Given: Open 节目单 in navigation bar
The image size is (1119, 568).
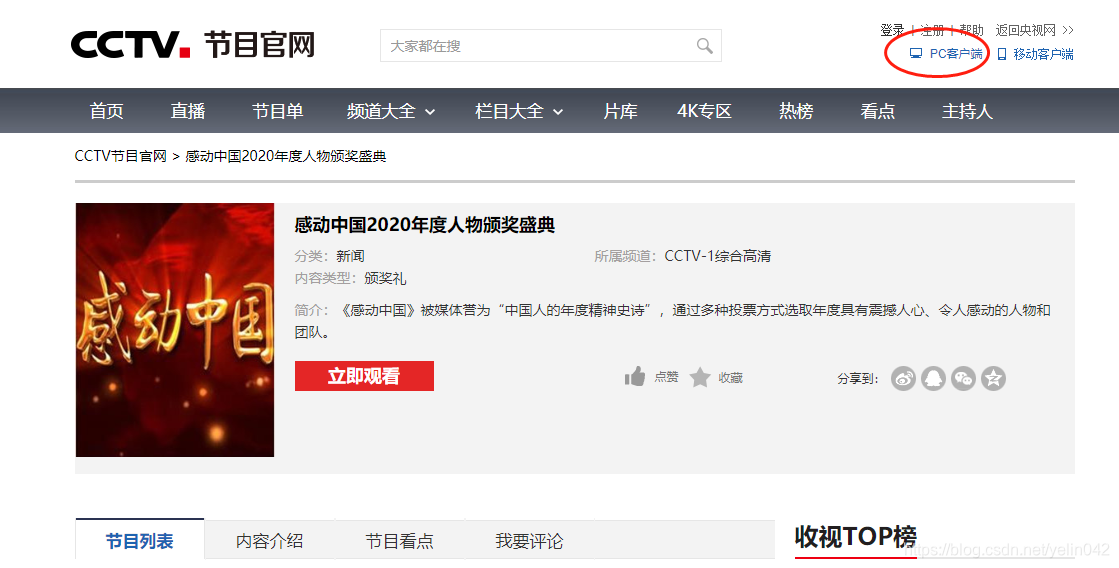Looking at the screenshot, I should click(x=278, y=111).
